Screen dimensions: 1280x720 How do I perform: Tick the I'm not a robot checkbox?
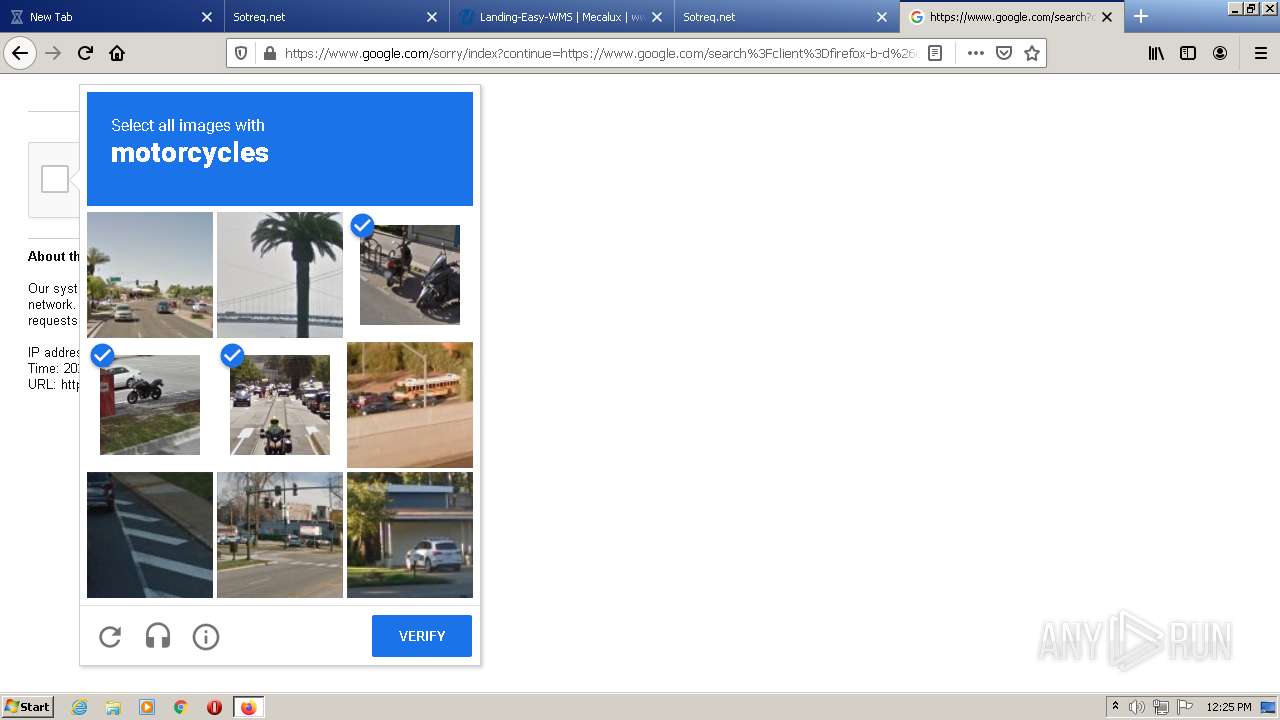[55, 179]
